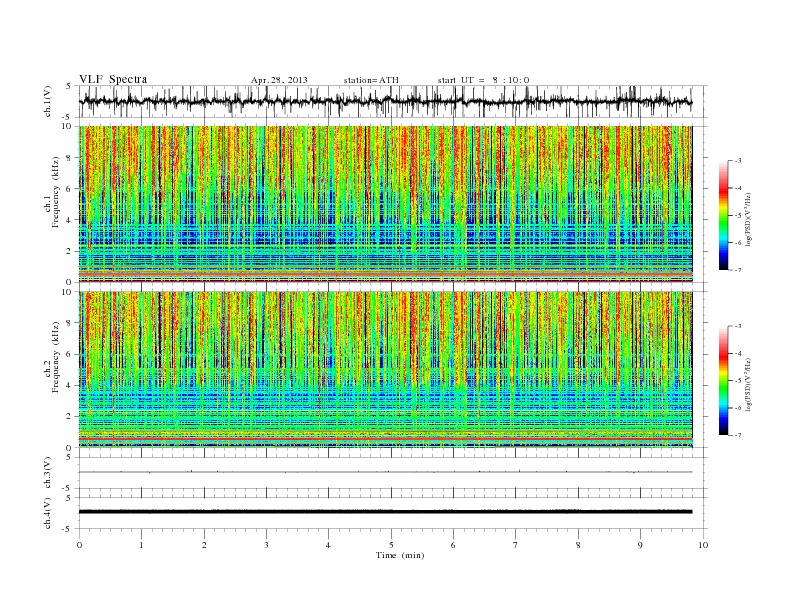Click the "station=ATH" header text
This screenshot has width=792, height=612.
(x=371, y=80)
